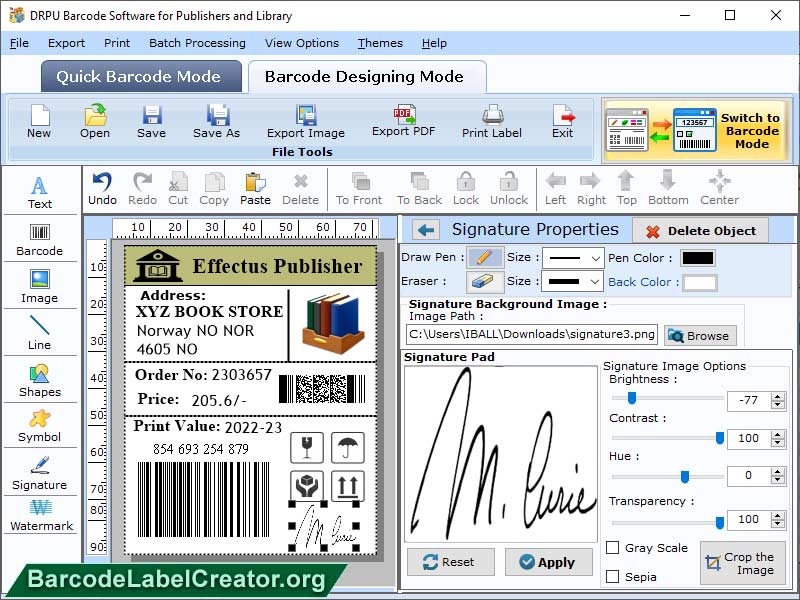The image size is (800, 600).
Task: Open the Batch Processing menu
Action: pos(197,43)
